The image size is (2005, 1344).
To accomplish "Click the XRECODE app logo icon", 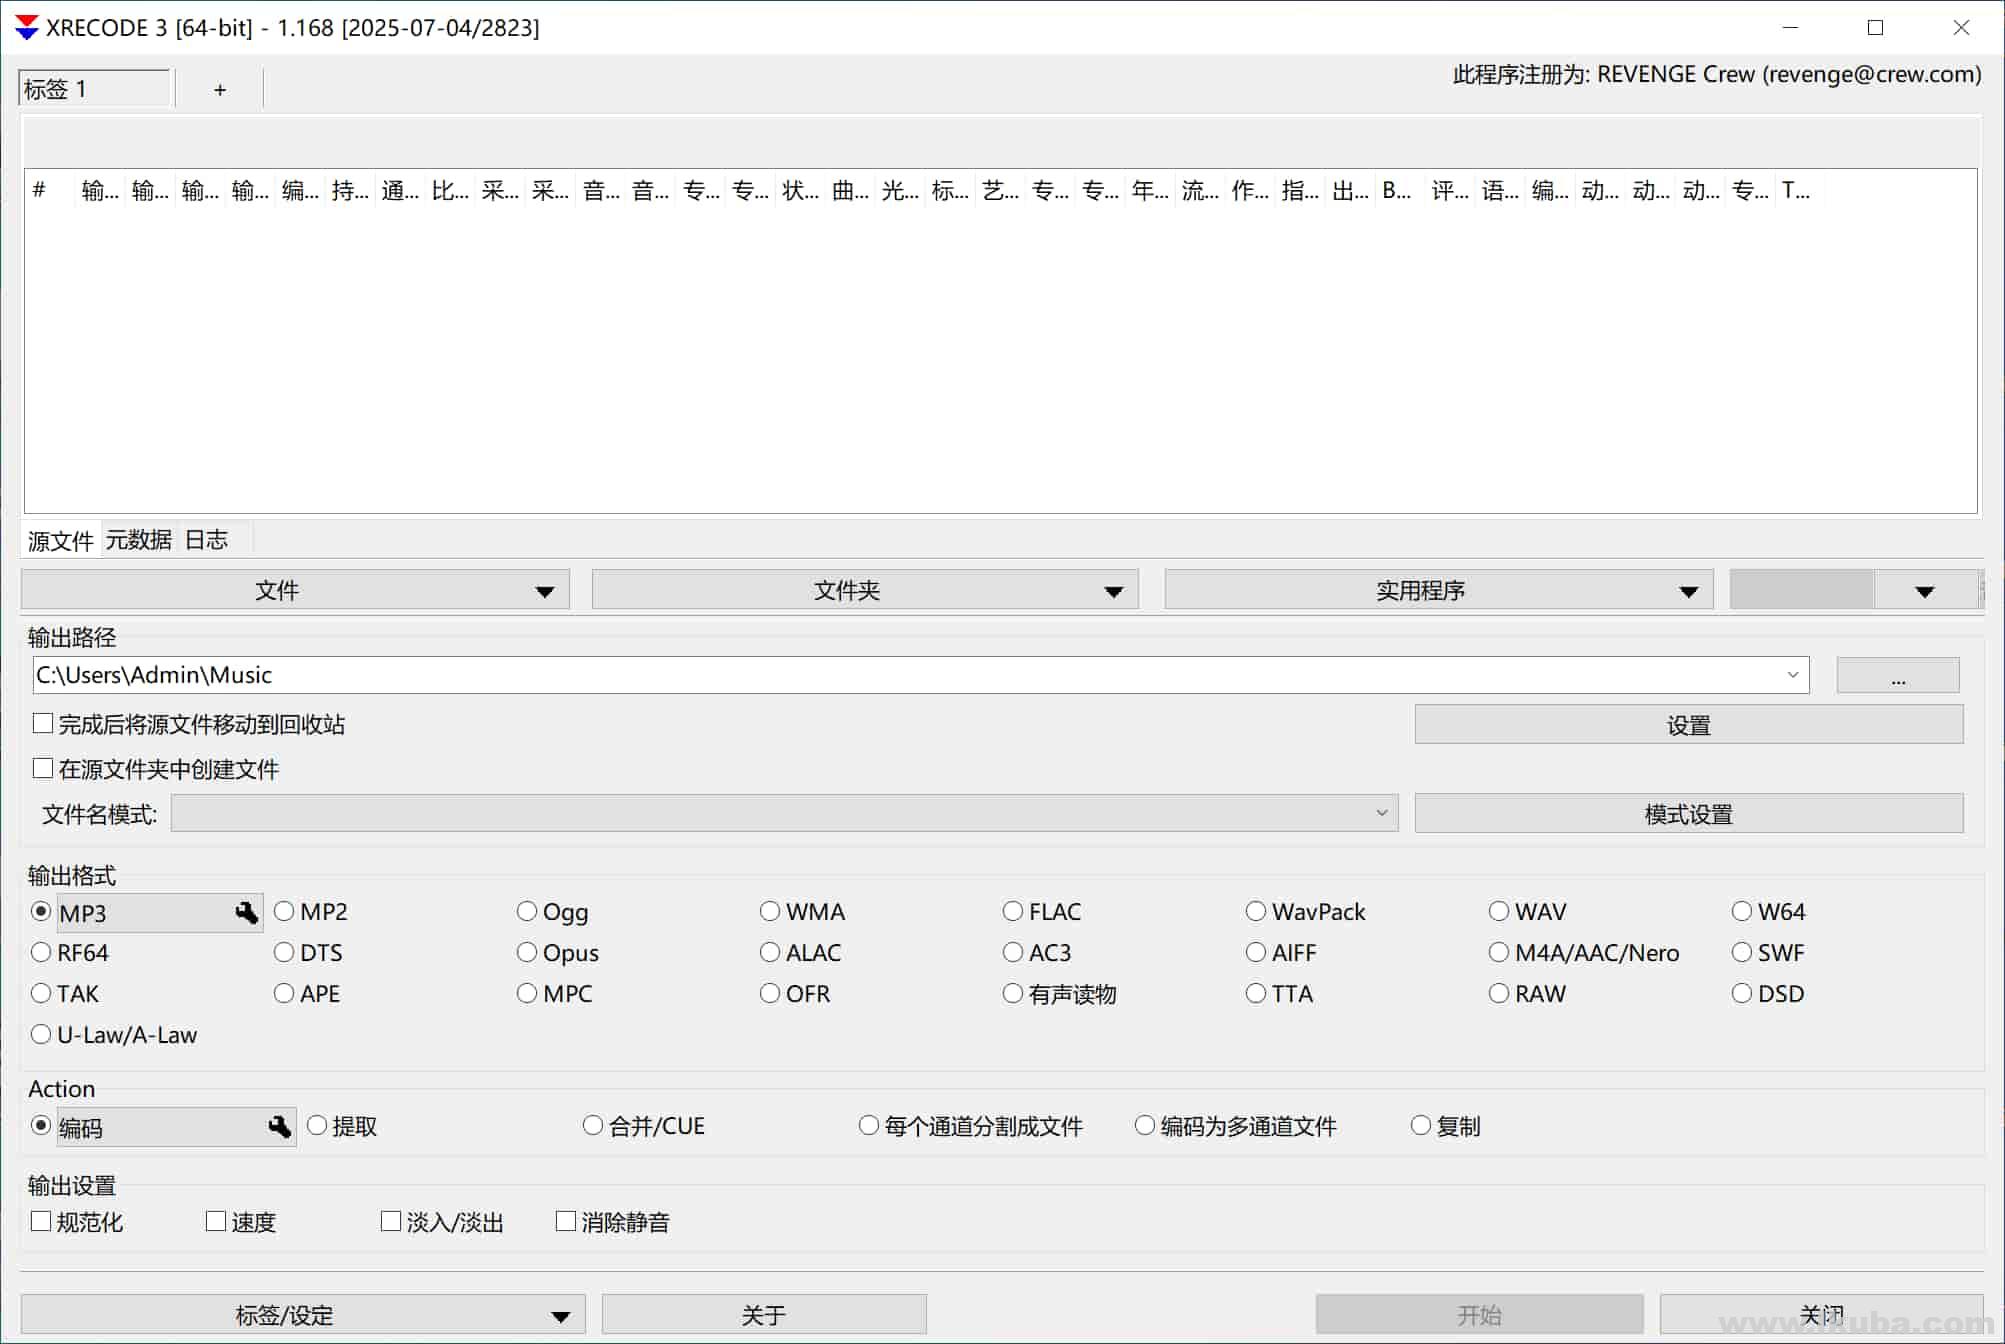I will point(26,27).
